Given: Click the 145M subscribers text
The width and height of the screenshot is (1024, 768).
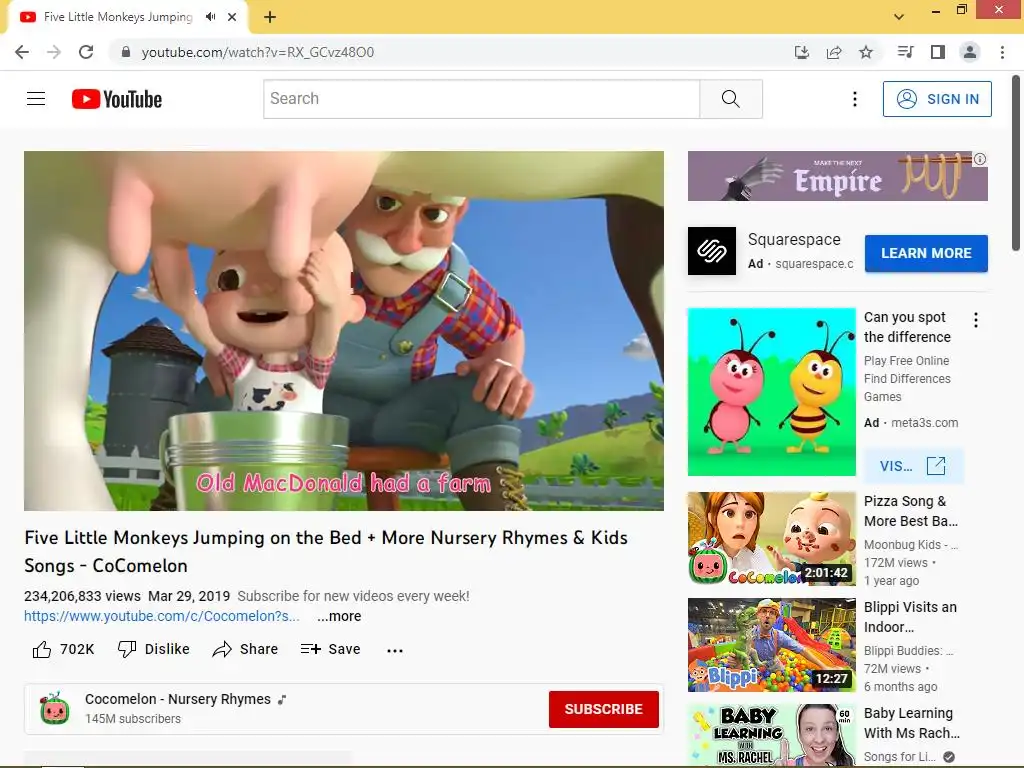Looking at the screenshot, I should point(133,719).
